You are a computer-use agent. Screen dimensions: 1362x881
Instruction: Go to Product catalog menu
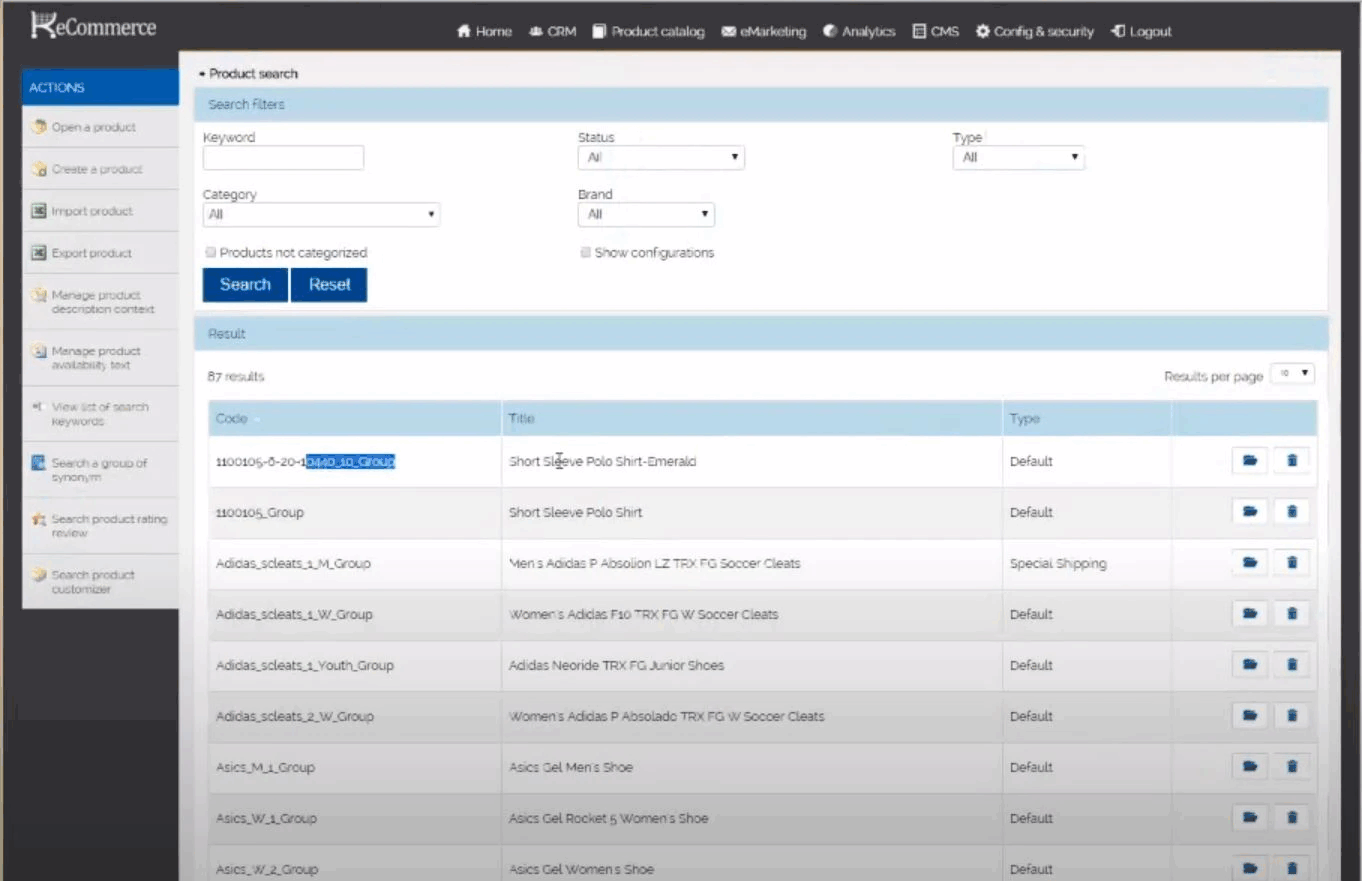click(648, 31)
